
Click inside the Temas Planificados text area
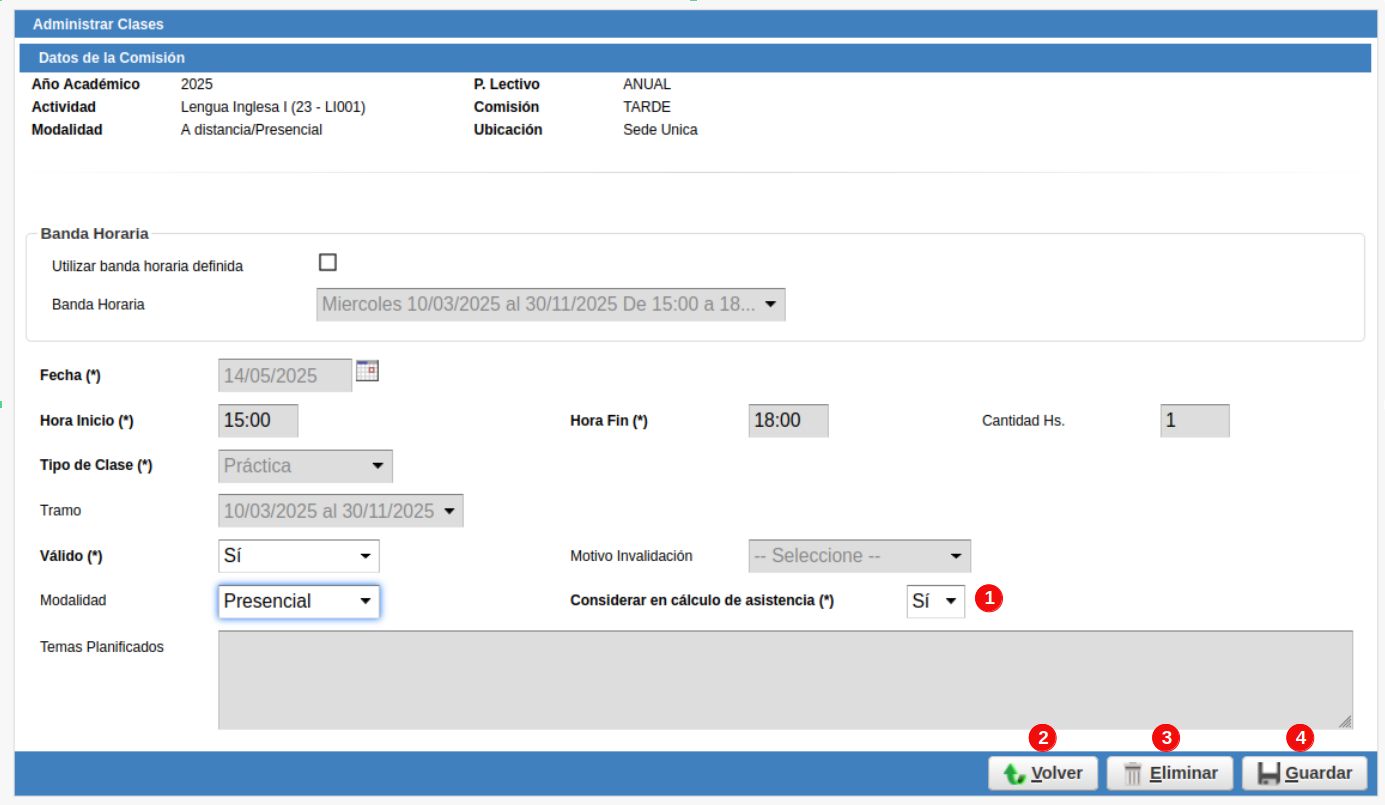pyautogui.click(x=785, y=680)
